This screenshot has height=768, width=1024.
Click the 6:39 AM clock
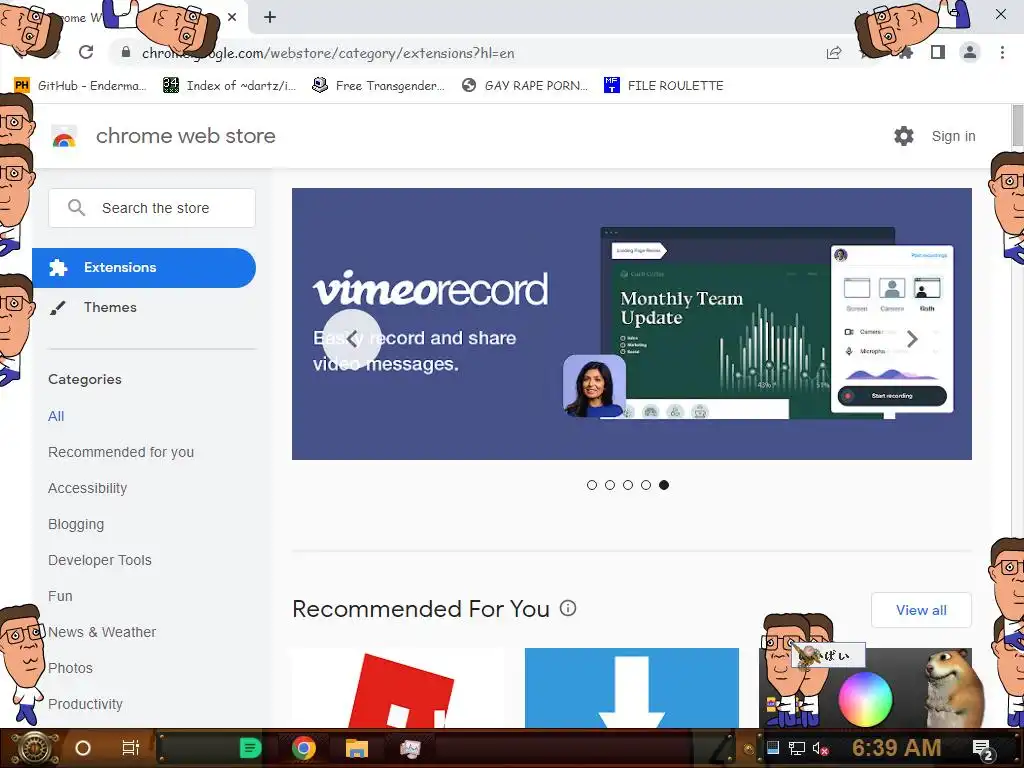coord(897,748)
